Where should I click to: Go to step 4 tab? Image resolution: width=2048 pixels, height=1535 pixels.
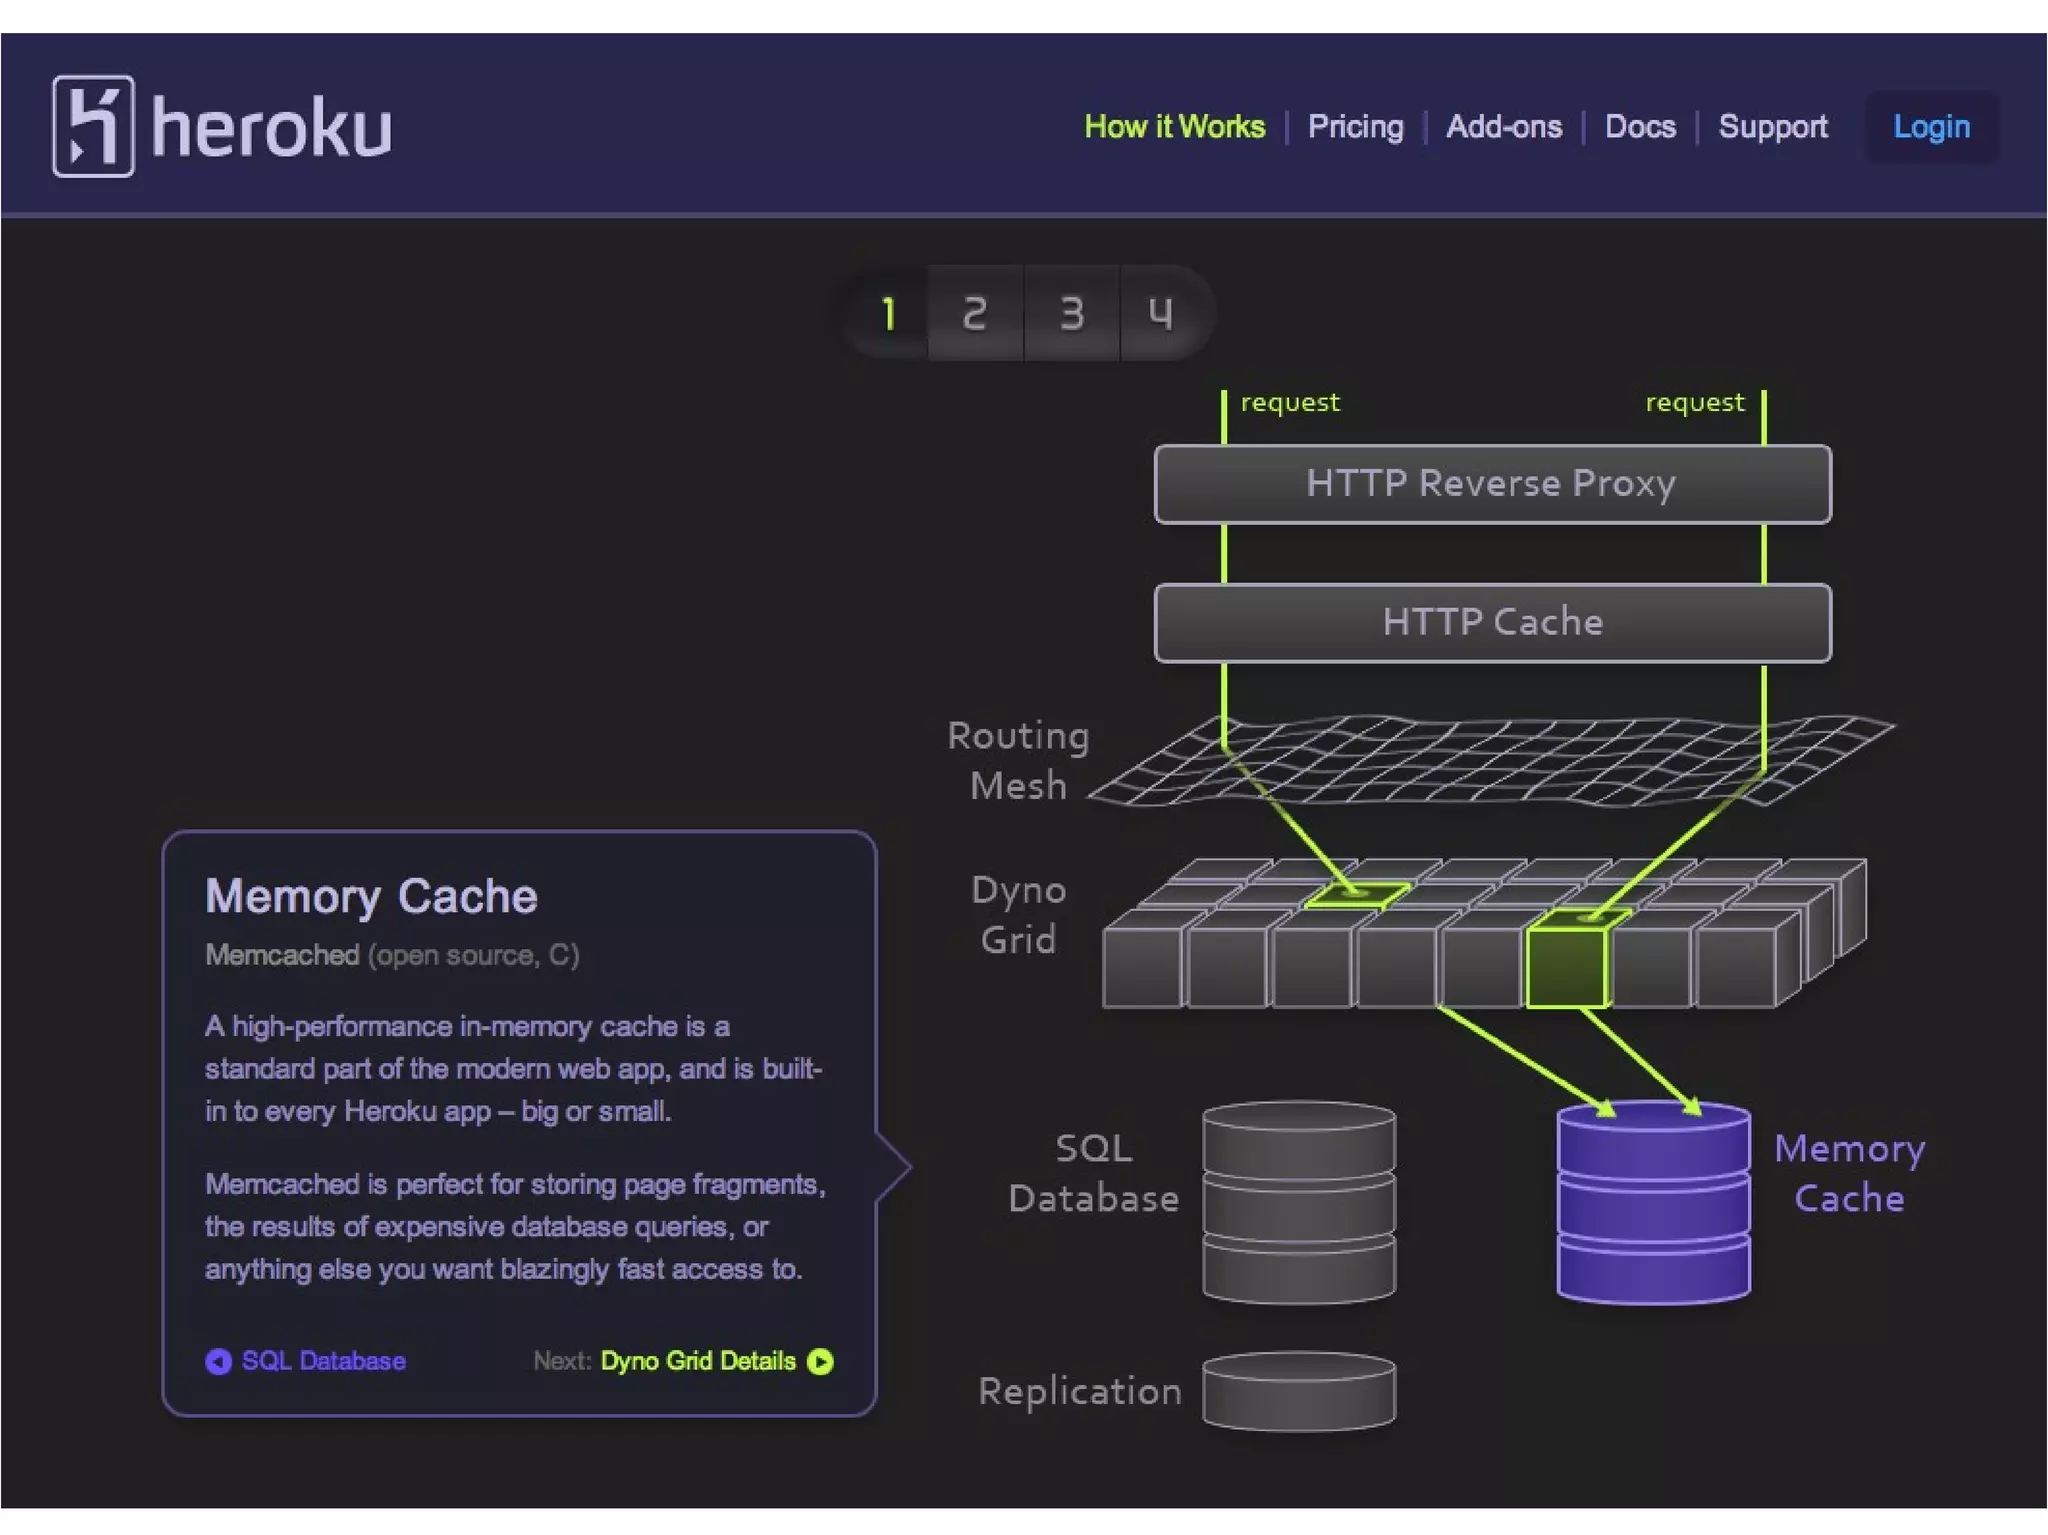pos(1160,314)
